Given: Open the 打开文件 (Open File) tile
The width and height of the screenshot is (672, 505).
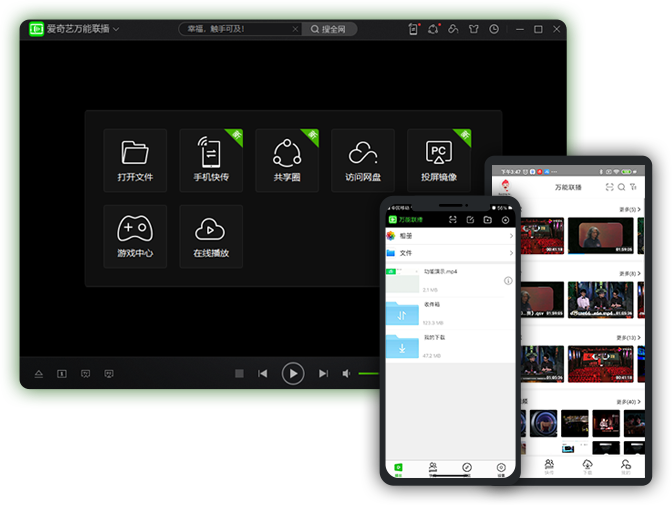Looking at the screenshot, I should [135, 160].
